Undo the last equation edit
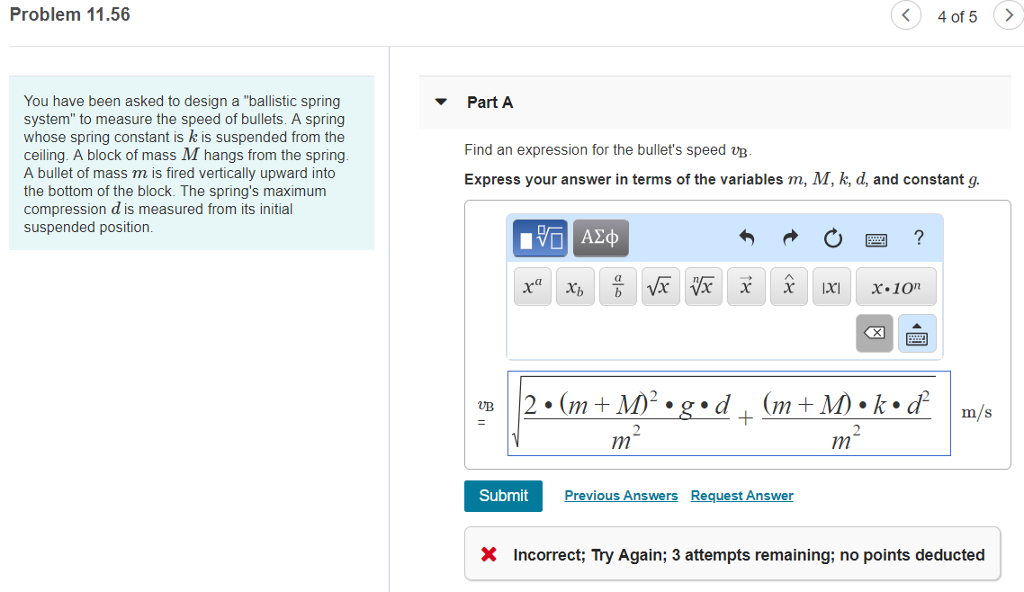This screenshot has height=592, width=1024. click(x=746, y=237)
